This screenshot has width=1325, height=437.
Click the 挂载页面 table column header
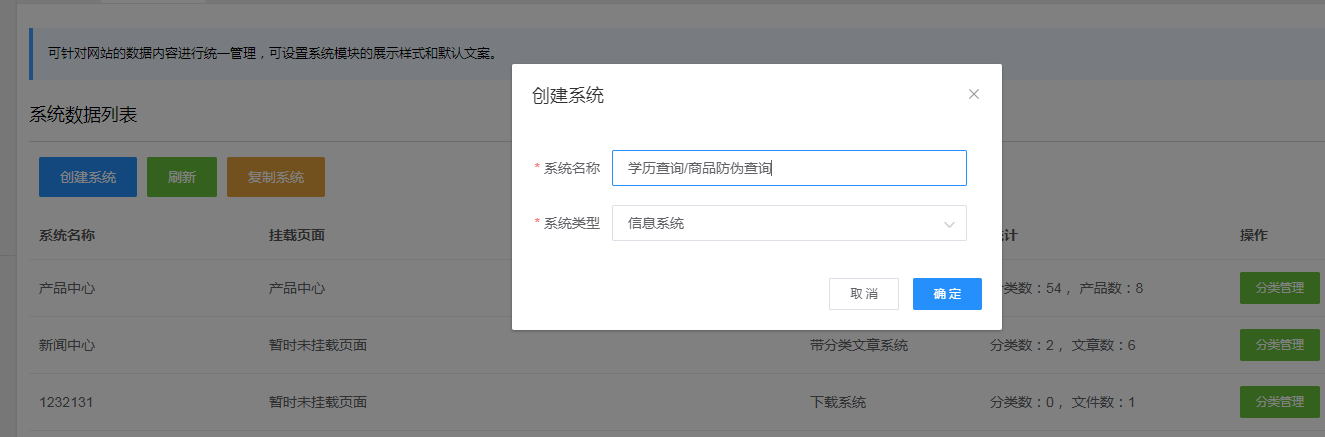coord(297,235)
